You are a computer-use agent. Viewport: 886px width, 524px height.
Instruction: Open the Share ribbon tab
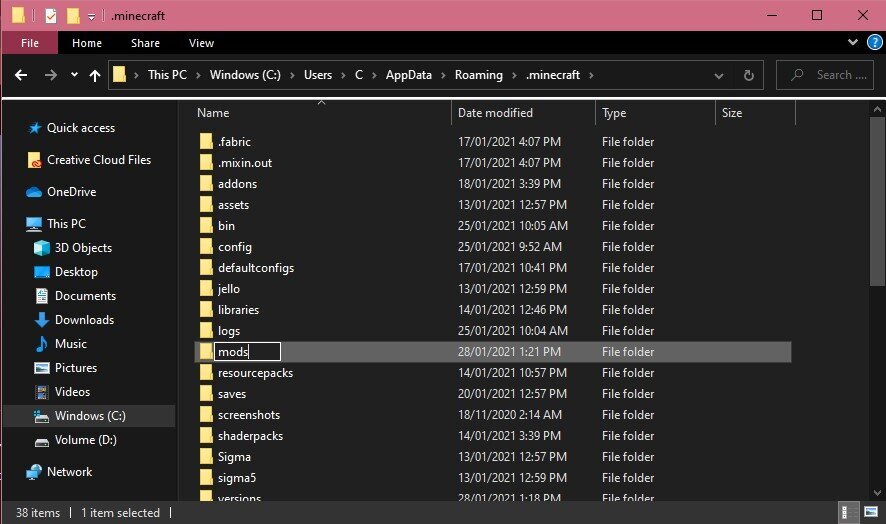[x=145, y=43]
